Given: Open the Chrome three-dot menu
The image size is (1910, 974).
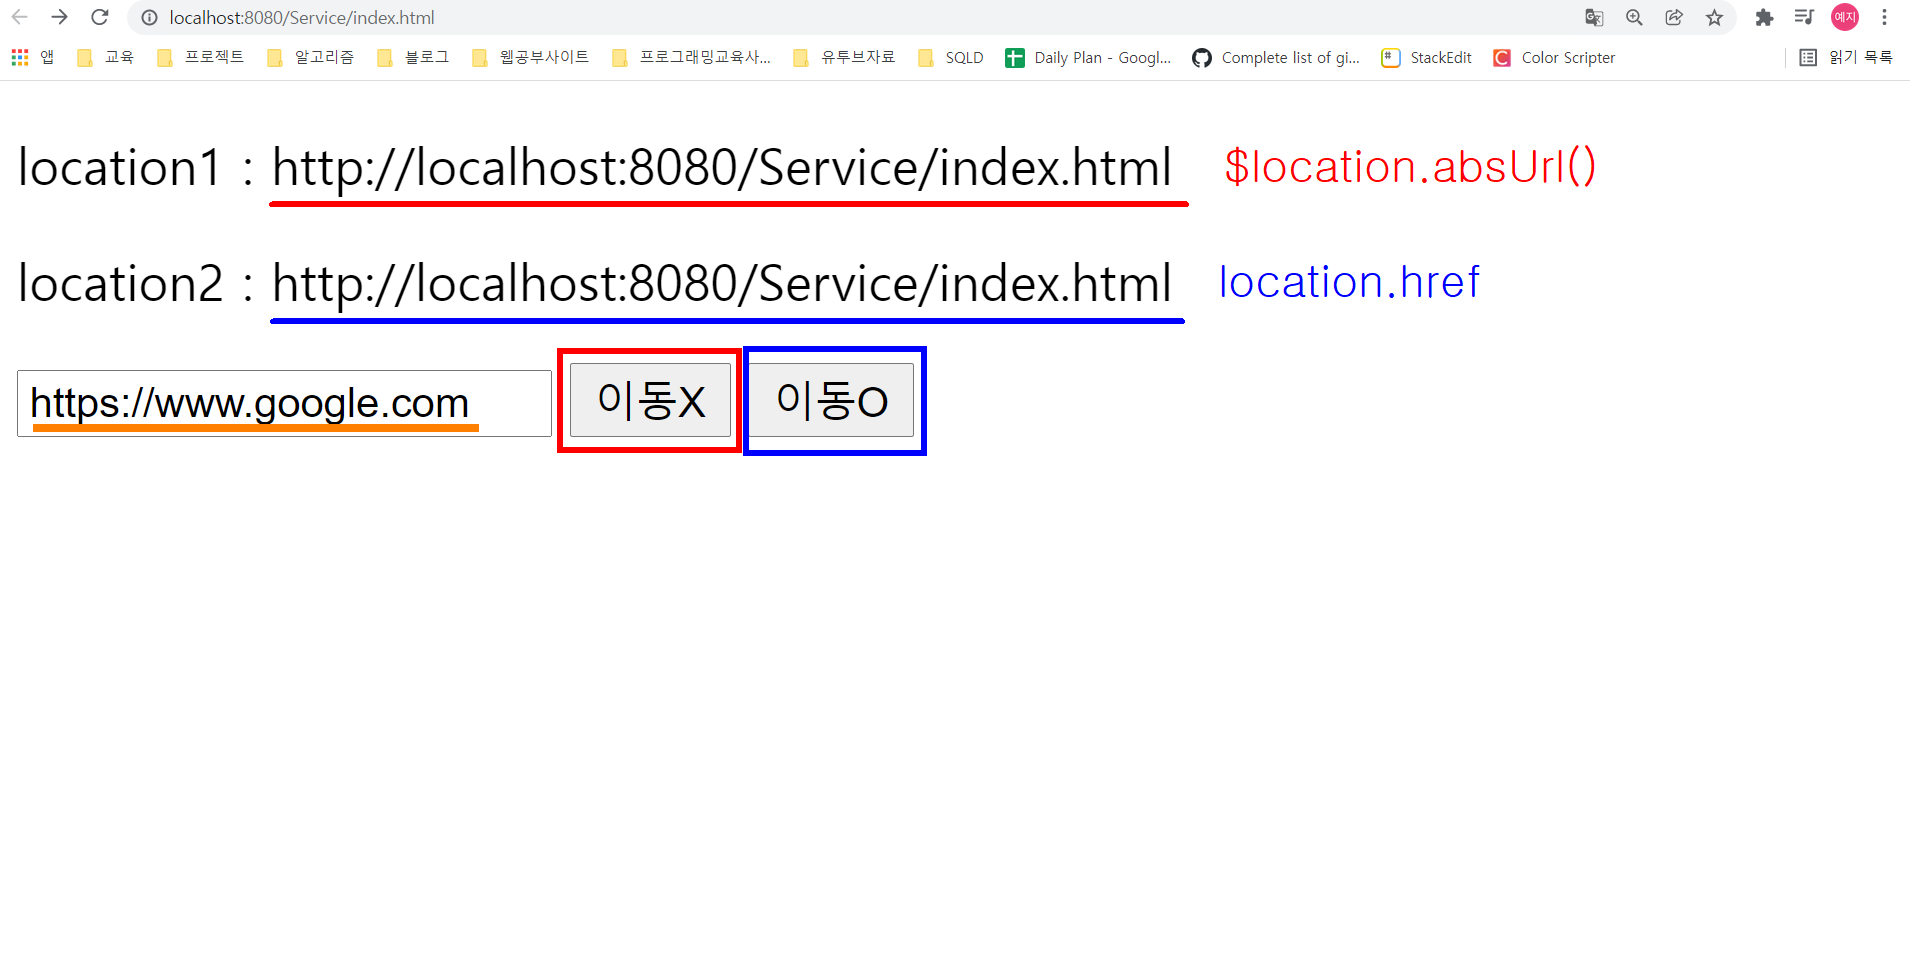Looking at the screenshot, I should click(1884, 17).
